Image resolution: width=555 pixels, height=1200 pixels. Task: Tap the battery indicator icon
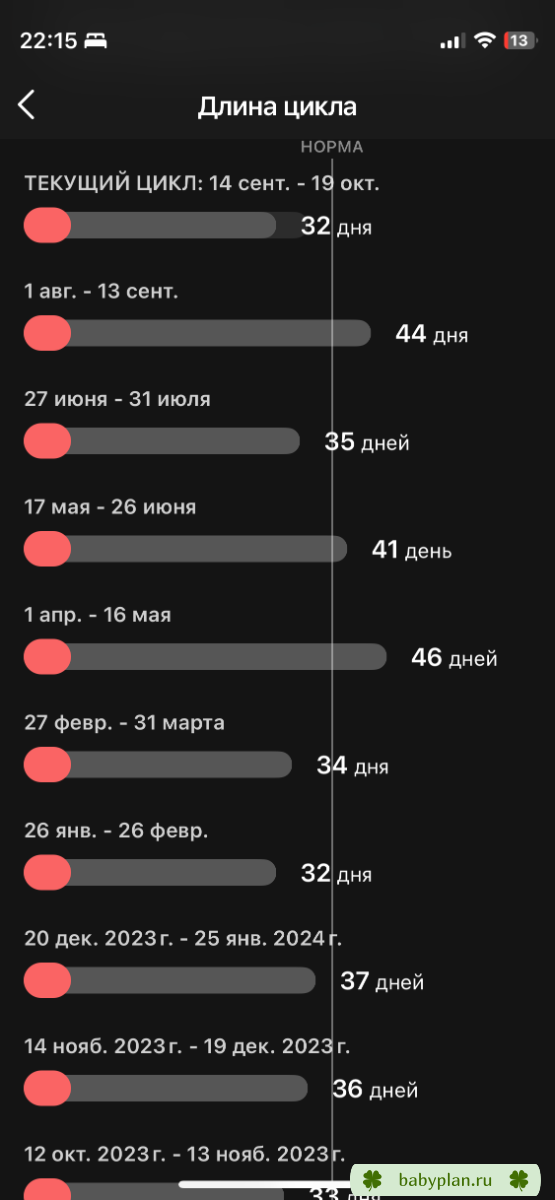pyautogui.click(x=519, y=40)
